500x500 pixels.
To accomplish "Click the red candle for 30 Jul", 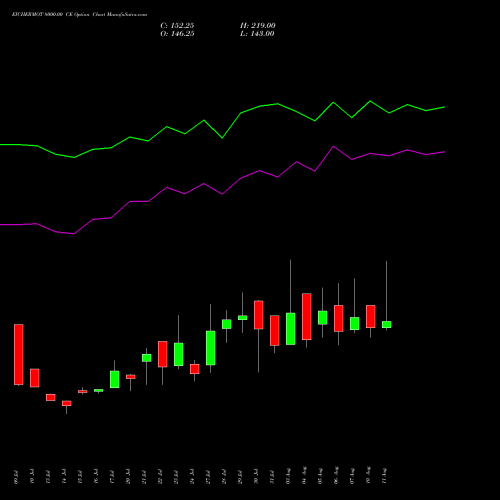I will [x=259, y=315].
